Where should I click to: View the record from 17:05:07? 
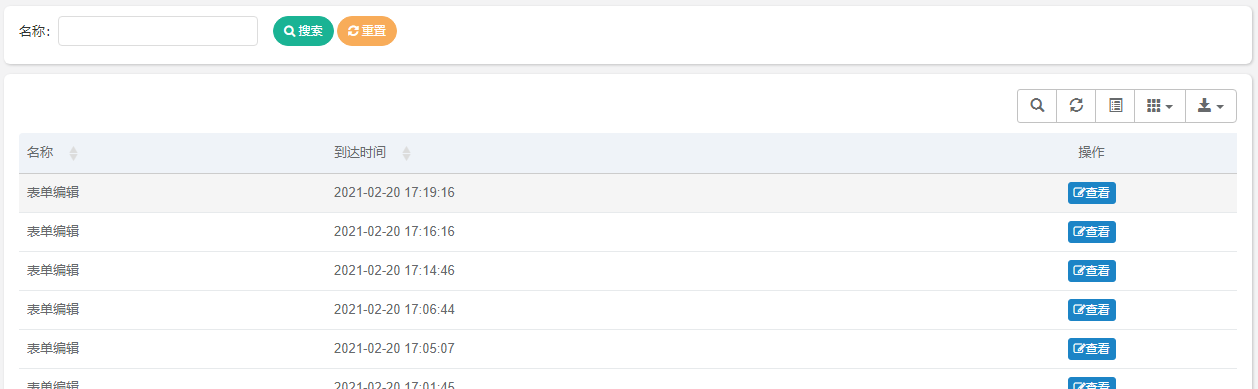pos(1091,349)
